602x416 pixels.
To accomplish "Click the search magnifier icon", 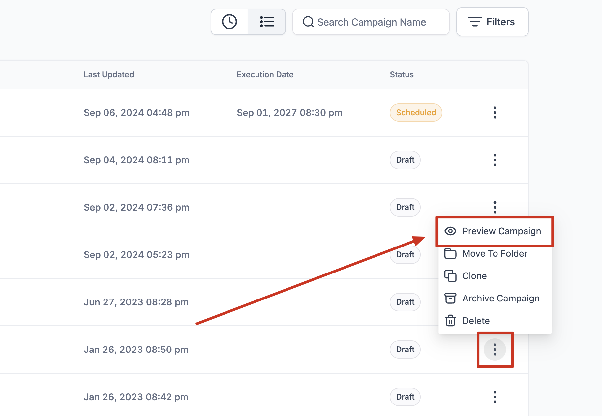I will pyautogui.click(x=308, y=22).
